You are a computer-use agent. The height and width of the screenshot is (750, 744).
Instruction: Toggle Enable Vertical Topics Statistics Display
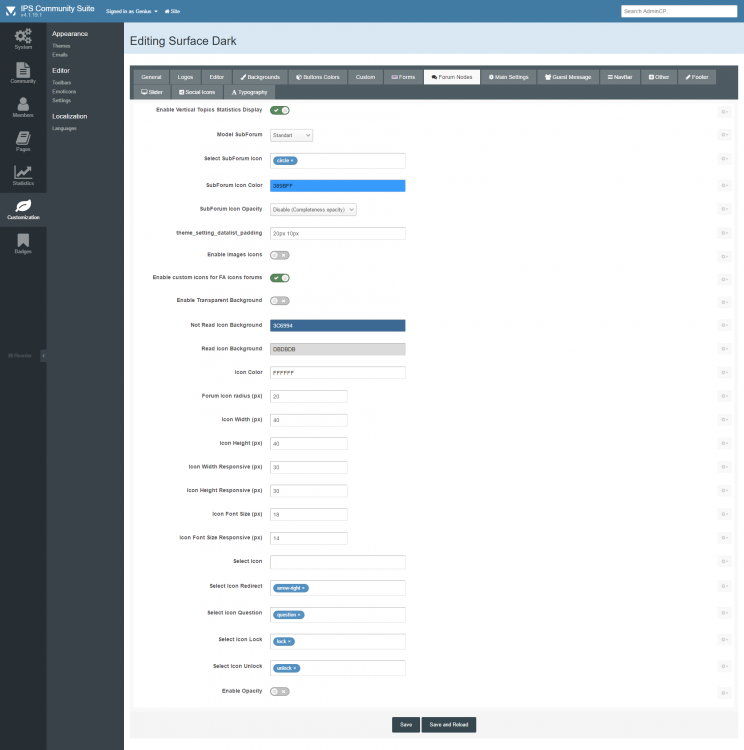280,110
